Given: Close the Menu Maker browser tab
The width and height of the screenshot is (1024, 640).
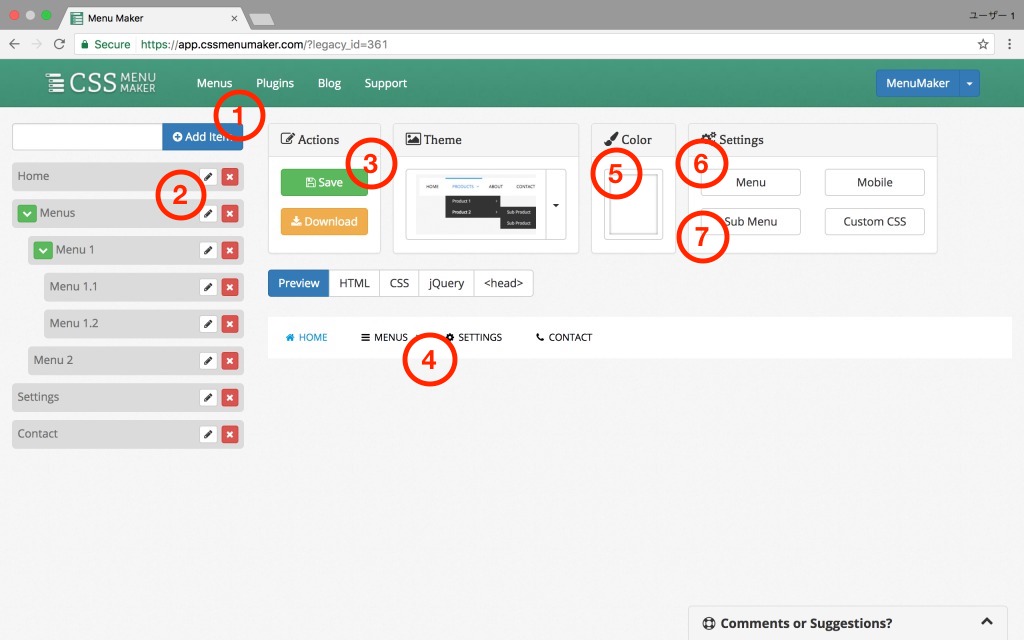Looking at the screenshot, I should click(x=234, y=18).
